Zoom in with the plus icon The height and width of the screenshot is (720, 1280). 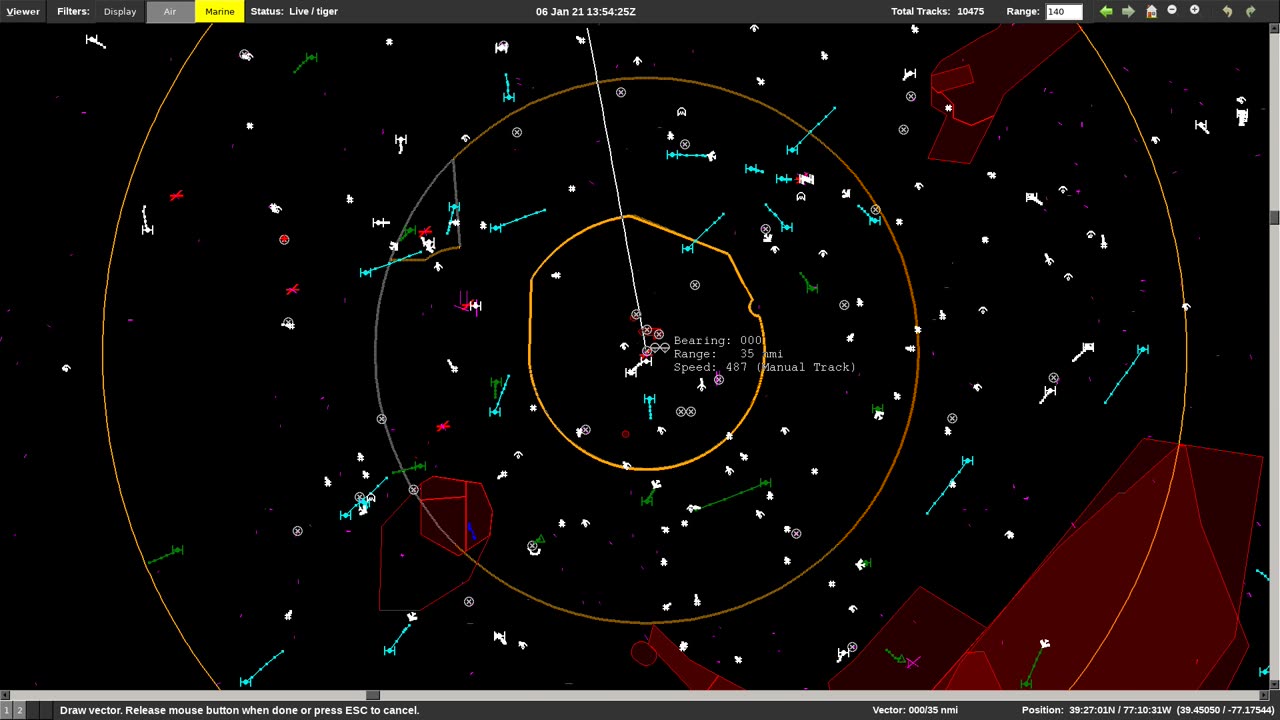1194,10
